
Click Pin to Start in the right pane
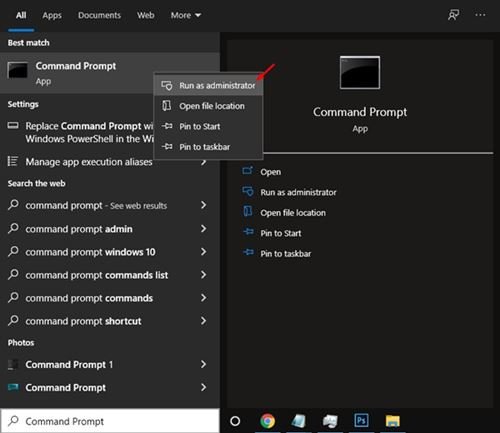(281, 233)
